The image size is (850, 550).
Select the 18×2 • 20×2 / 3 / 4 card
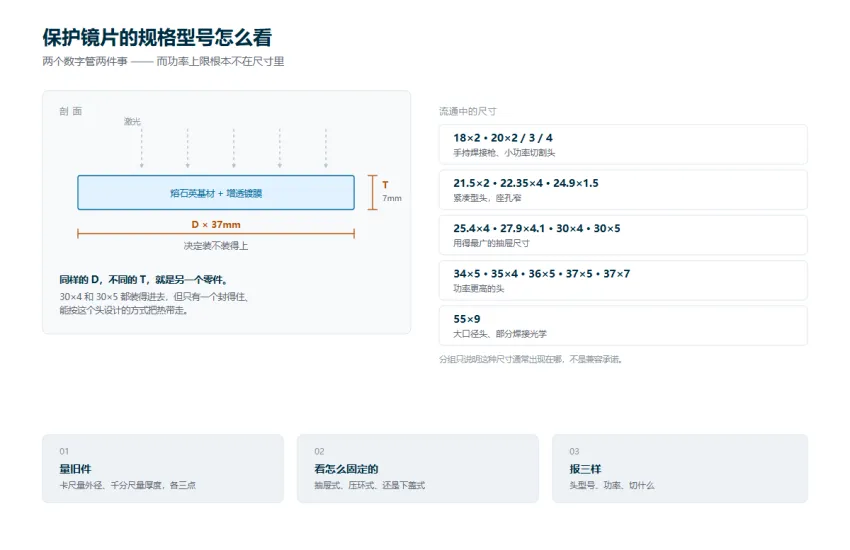click(623, 144)
